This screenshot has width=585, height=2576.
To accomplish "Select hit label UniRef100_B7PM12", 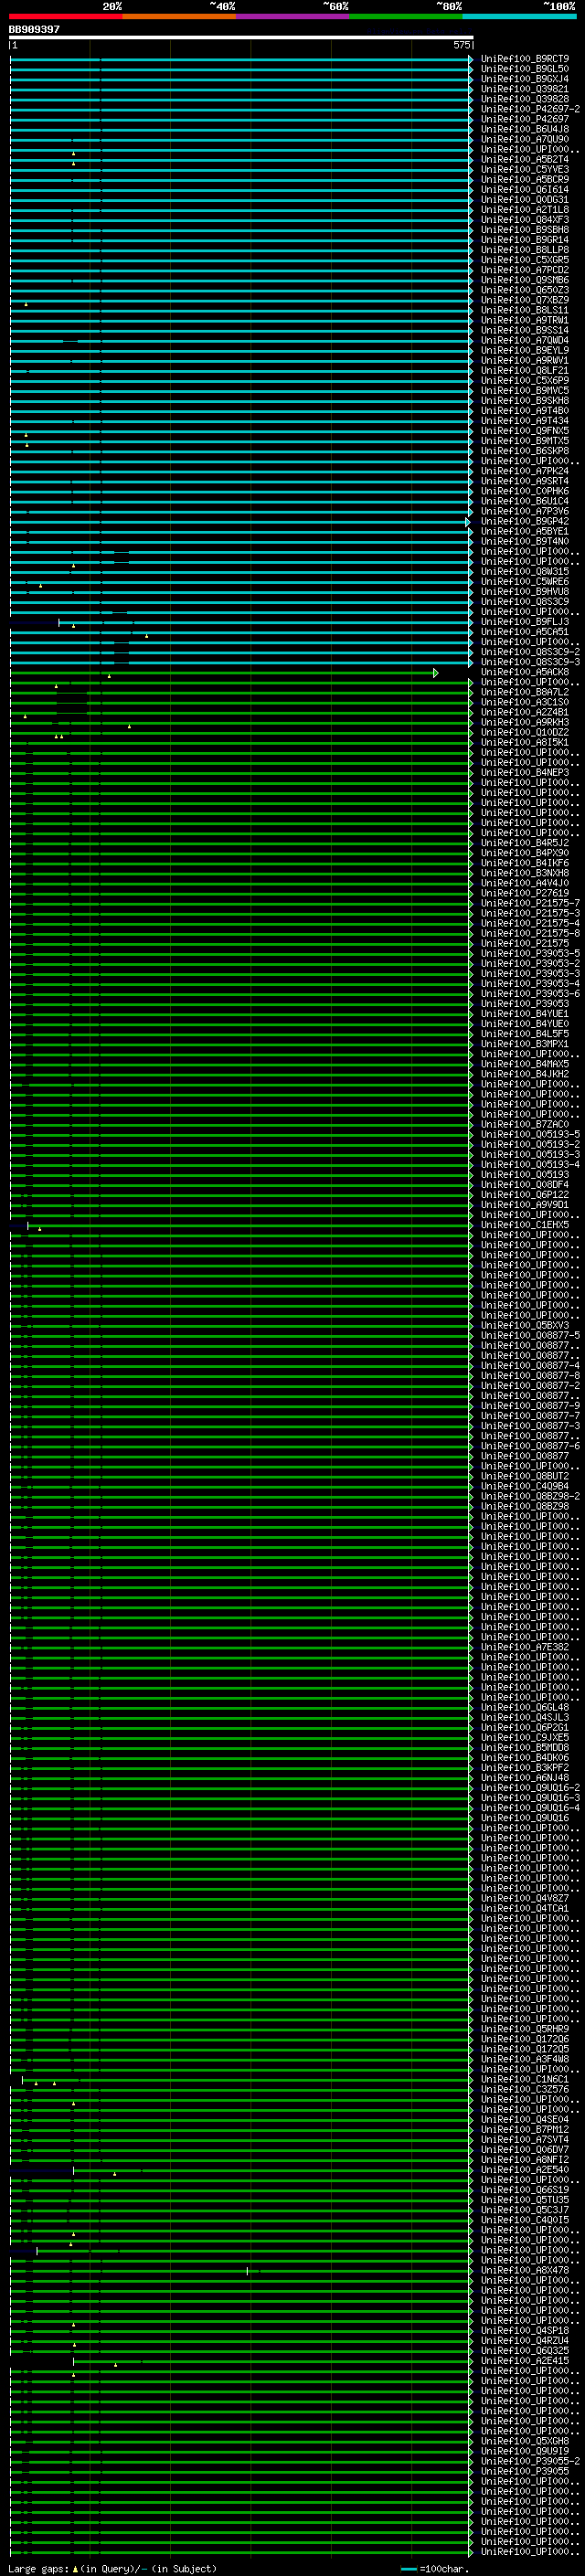I will (x=524, y=2129).
